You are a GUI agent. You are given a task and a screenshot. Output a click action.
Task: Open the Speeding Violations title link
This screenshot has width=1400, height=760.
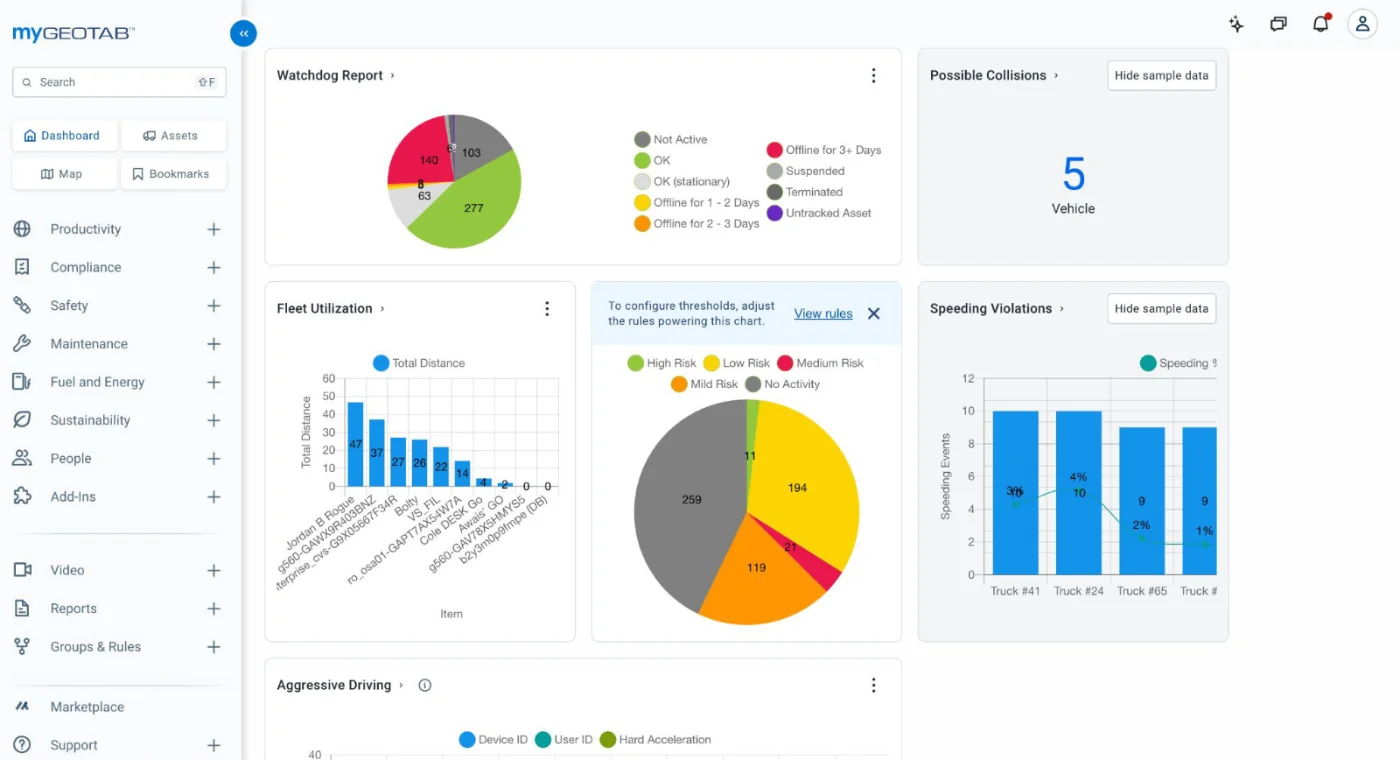[991, 309]
